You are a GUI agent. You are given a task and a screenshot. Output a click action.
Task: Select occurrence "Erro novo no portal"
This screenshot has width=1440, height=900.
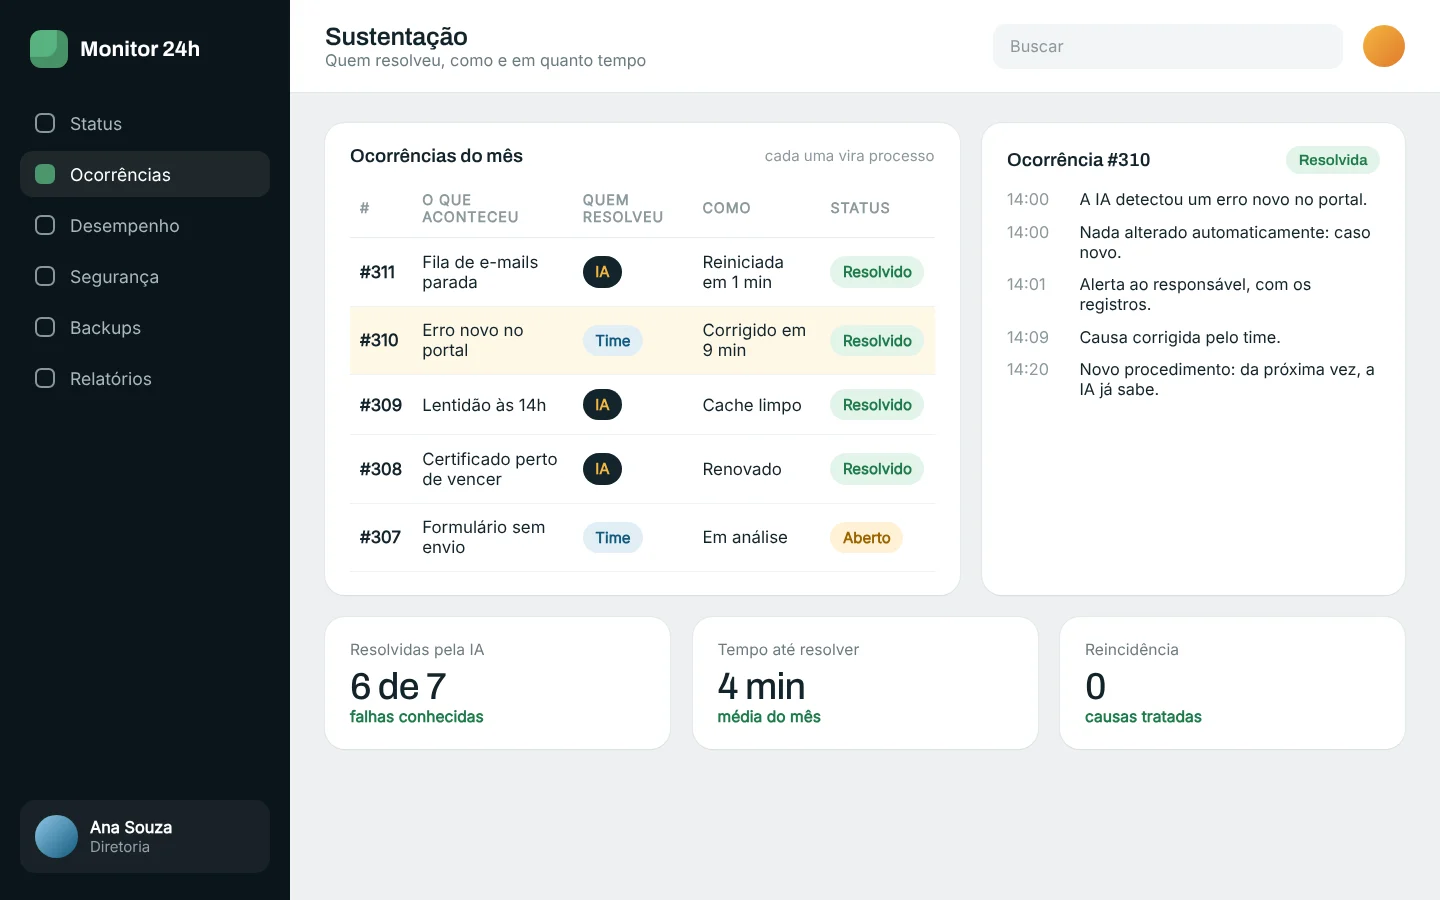click(x=642, y=340)
